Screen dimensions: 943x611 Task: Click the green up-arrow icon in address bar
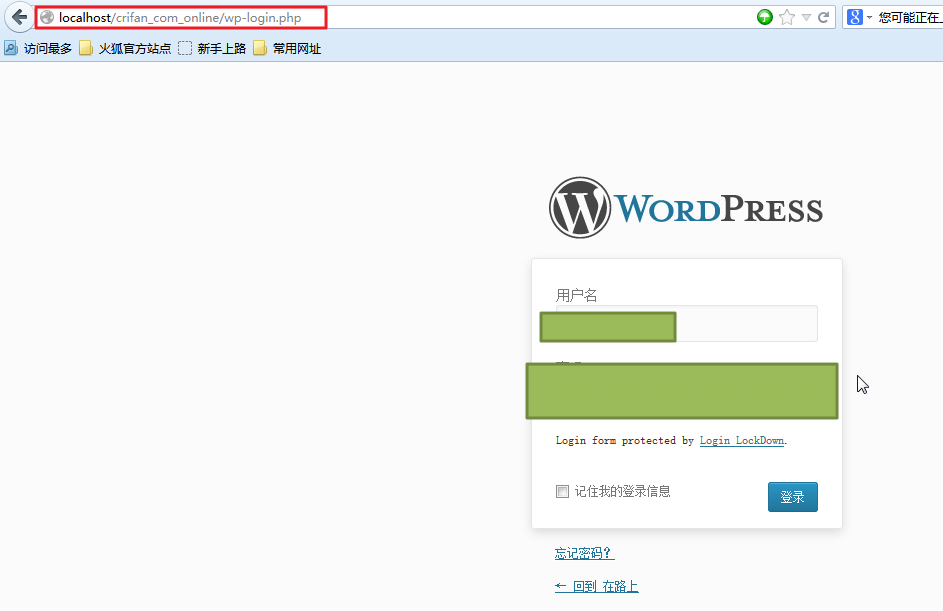coord(764,17)
